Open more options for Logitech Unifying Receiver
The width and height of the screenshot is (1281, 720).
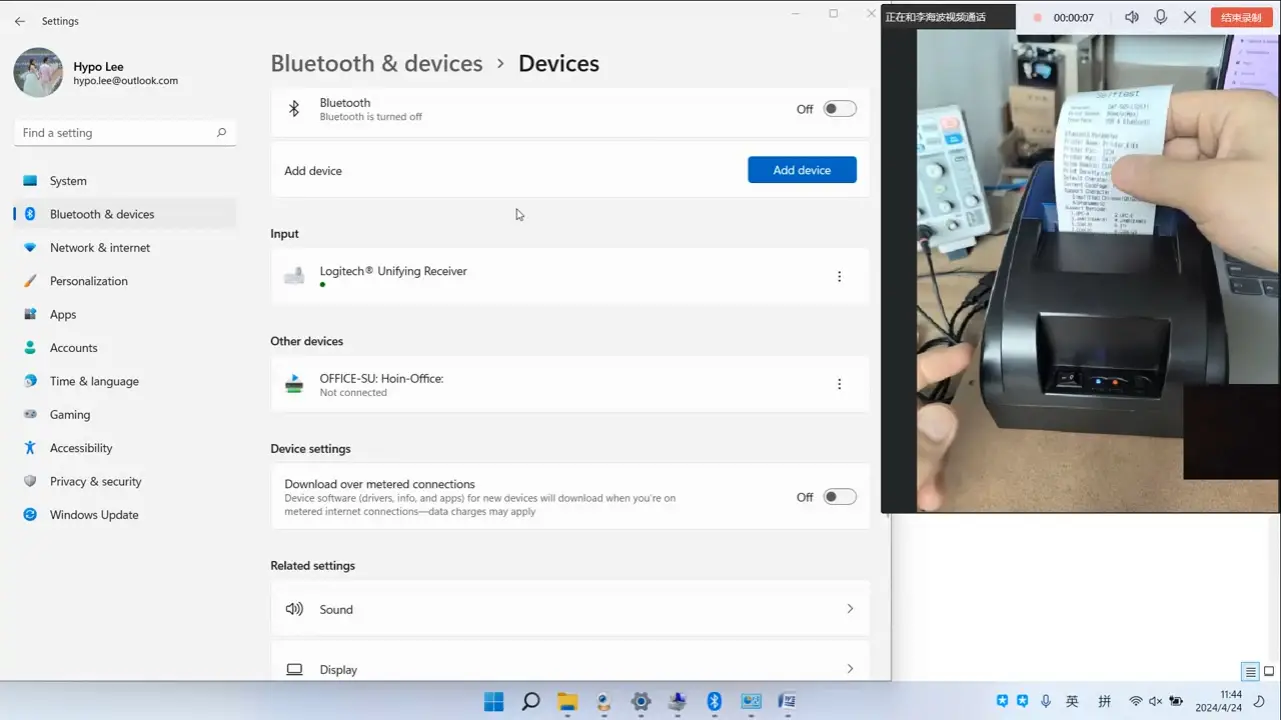[839, 277]
